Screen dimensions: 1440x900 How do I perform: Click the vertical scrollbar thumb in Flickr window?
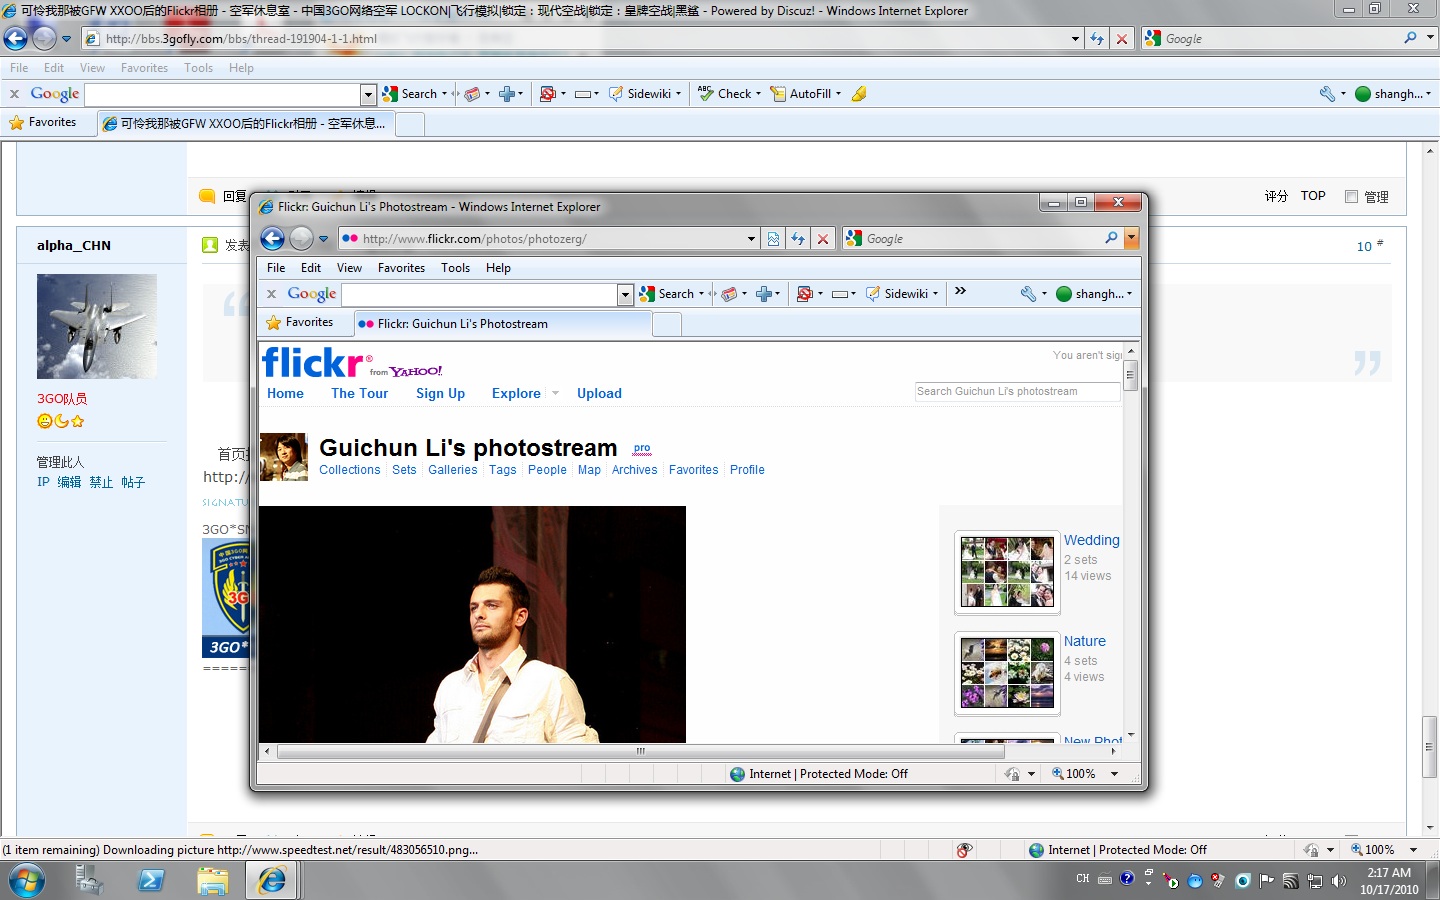click(1131, 375)
